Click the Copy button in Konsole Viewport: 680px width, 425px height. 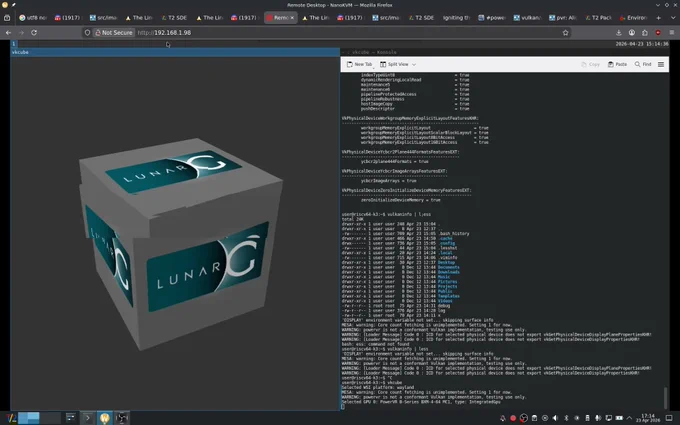coord(590,64)
